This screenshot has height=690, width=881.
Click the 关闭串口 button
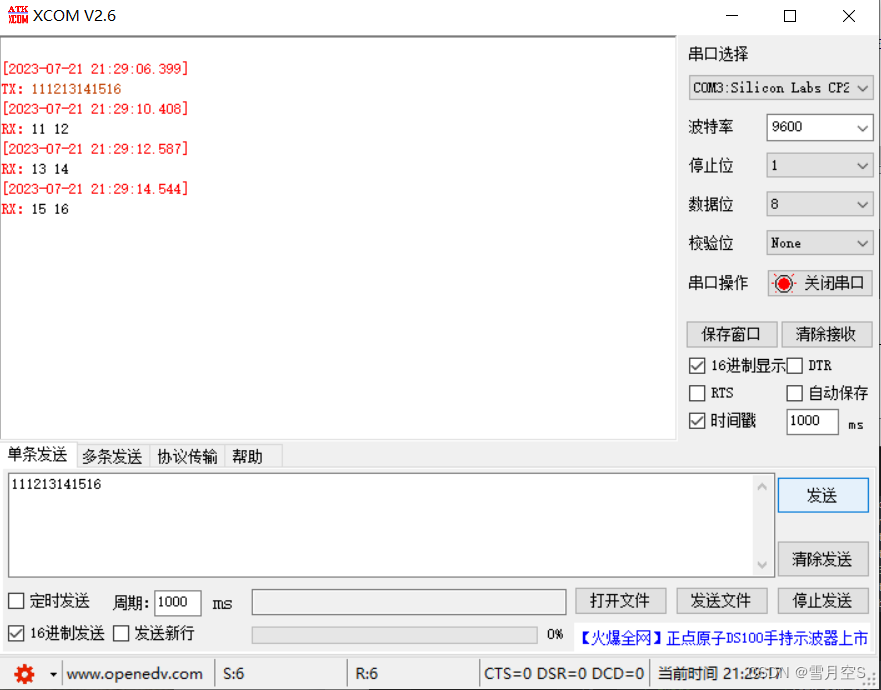pyautogui.click(x=820, y=283)
